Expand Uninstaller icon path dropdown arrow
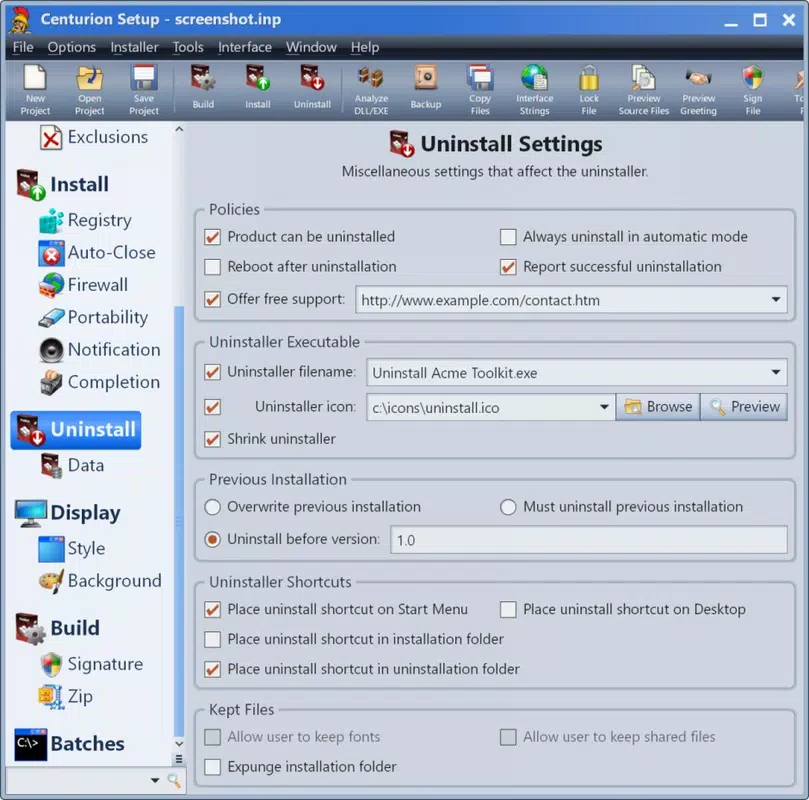 604,407
